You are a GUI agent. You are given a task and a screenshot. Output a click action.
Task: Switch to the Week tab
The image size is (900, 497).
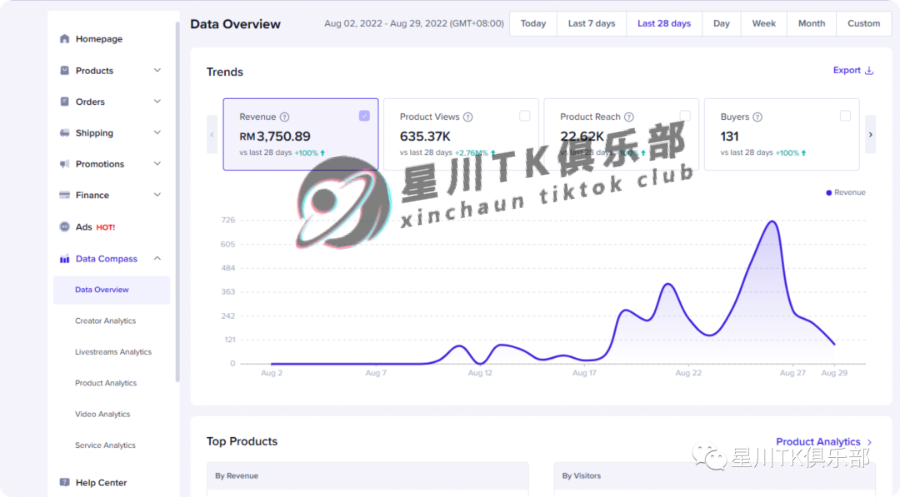pyautogui.click(x=764, y=24)
